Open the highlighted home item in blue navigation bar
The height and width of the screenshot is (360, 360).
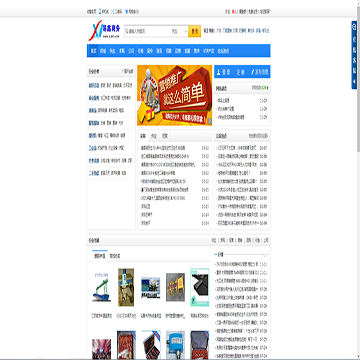[93, 51]
